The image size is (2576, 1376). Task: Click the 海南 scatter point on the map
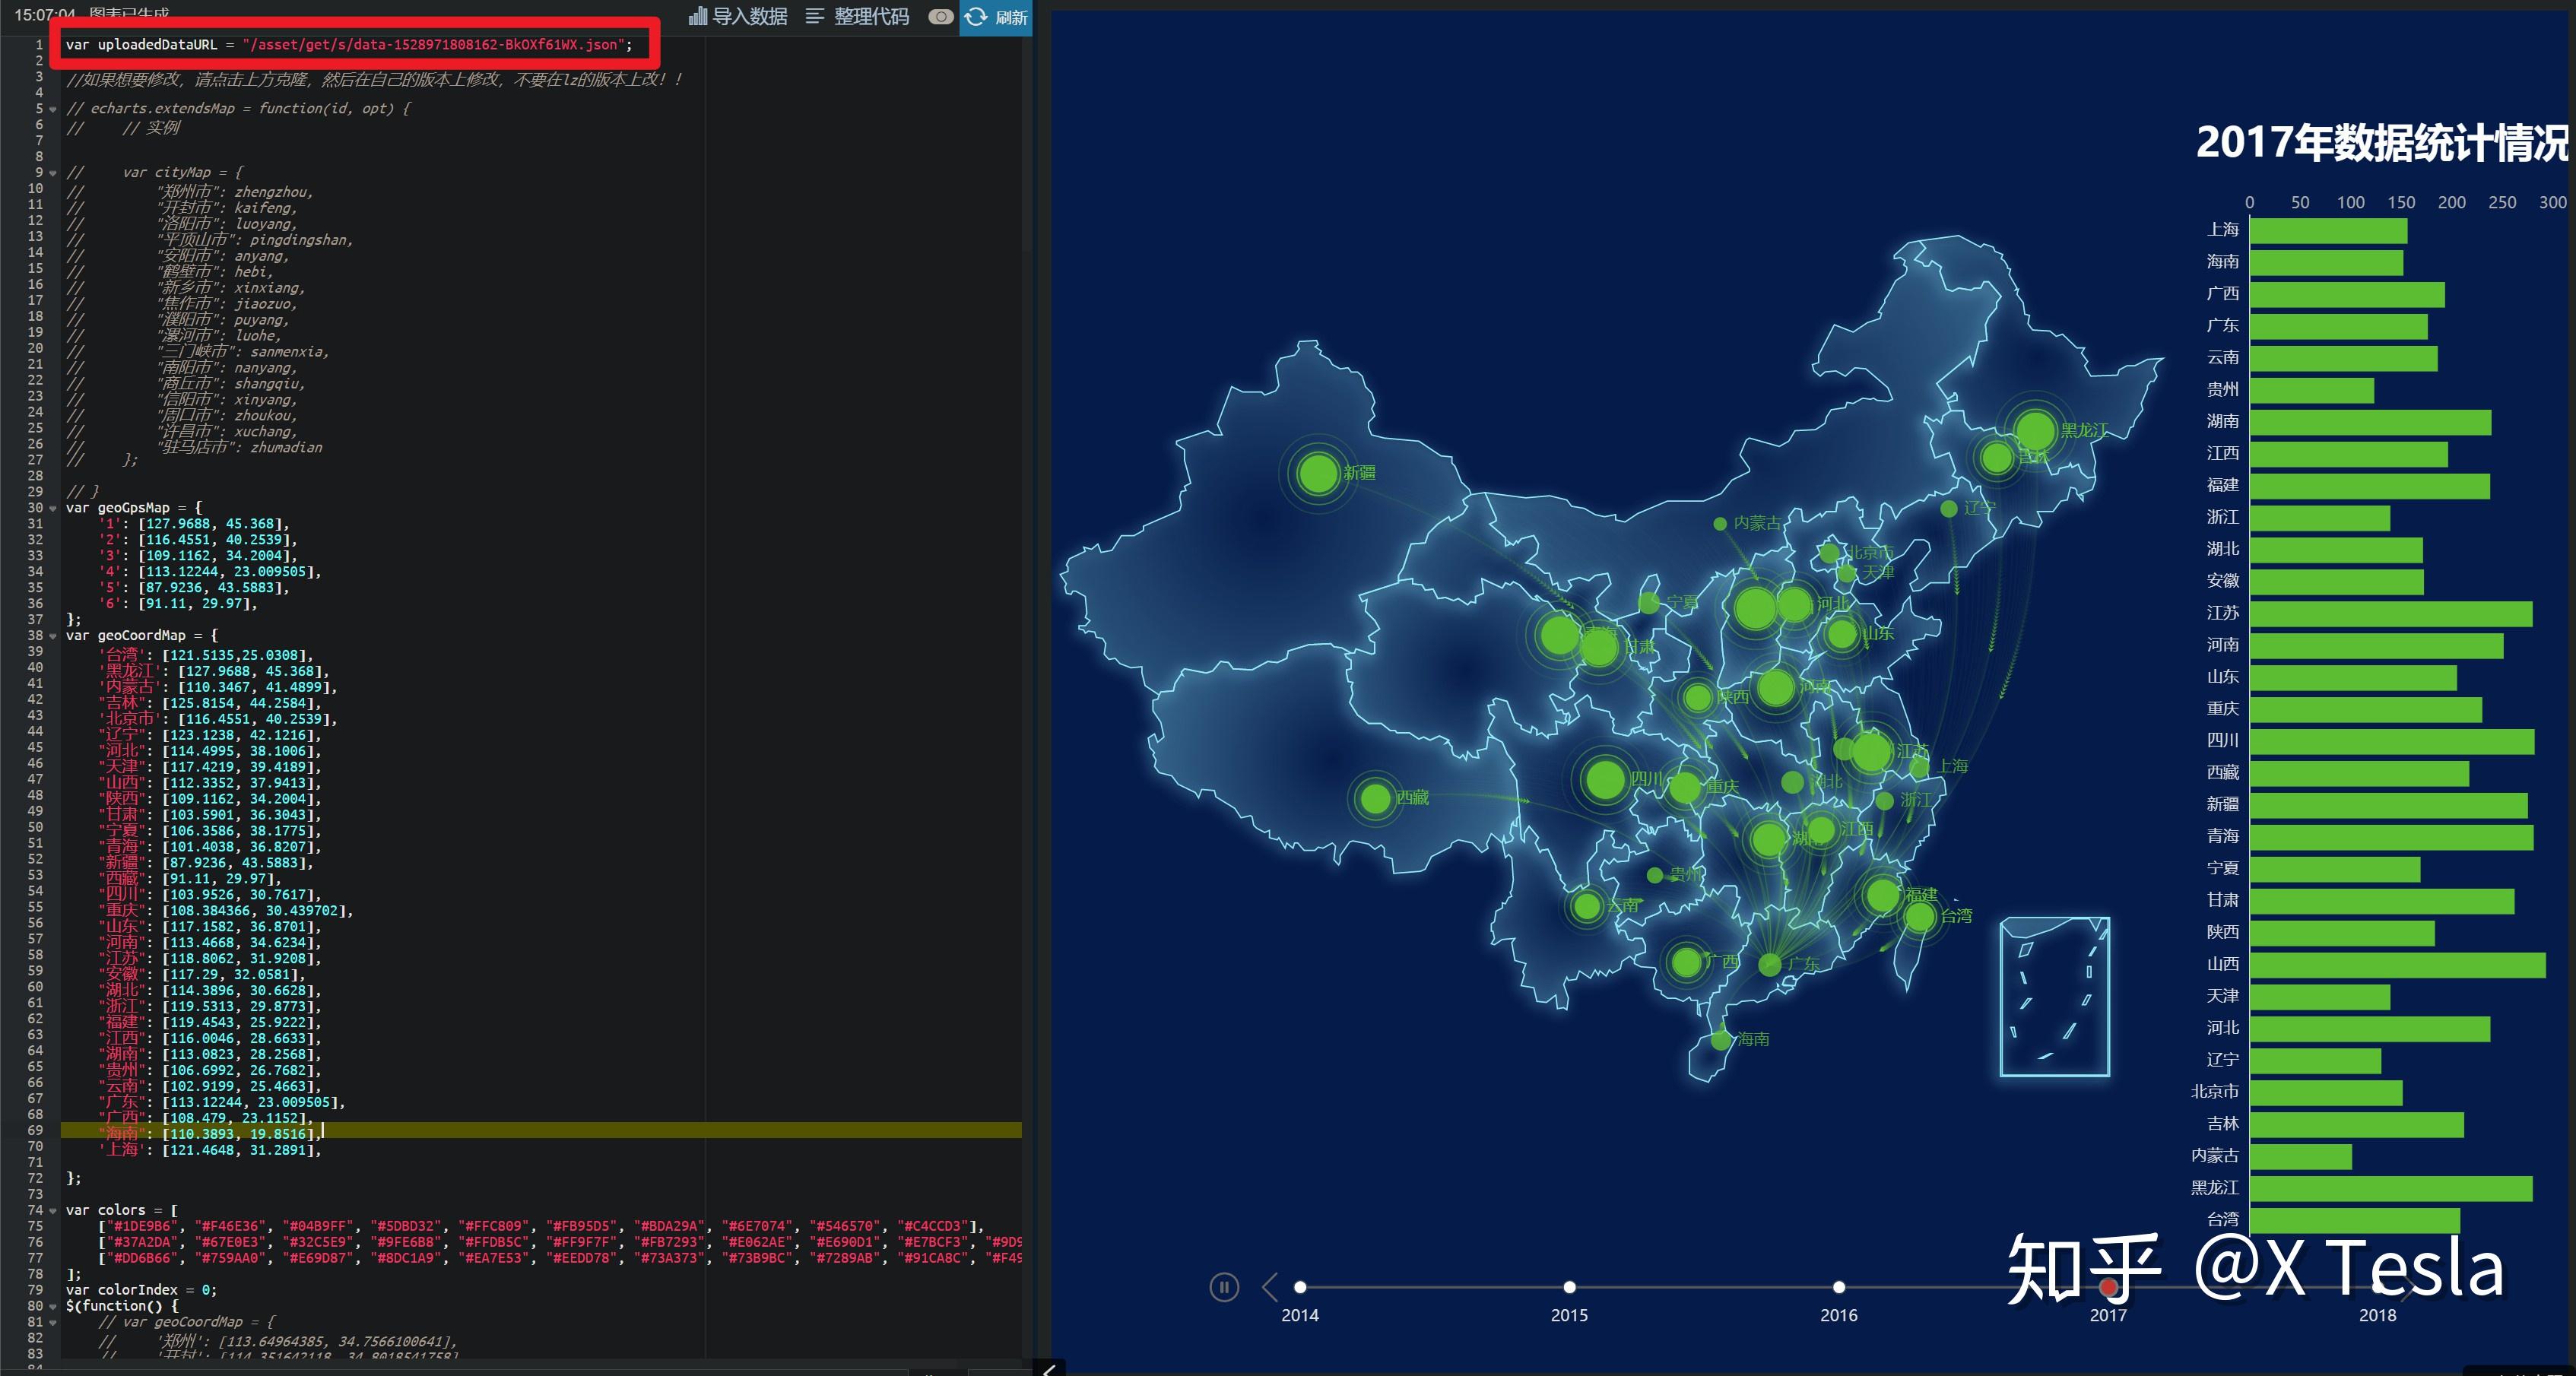pos(1721,1039)
